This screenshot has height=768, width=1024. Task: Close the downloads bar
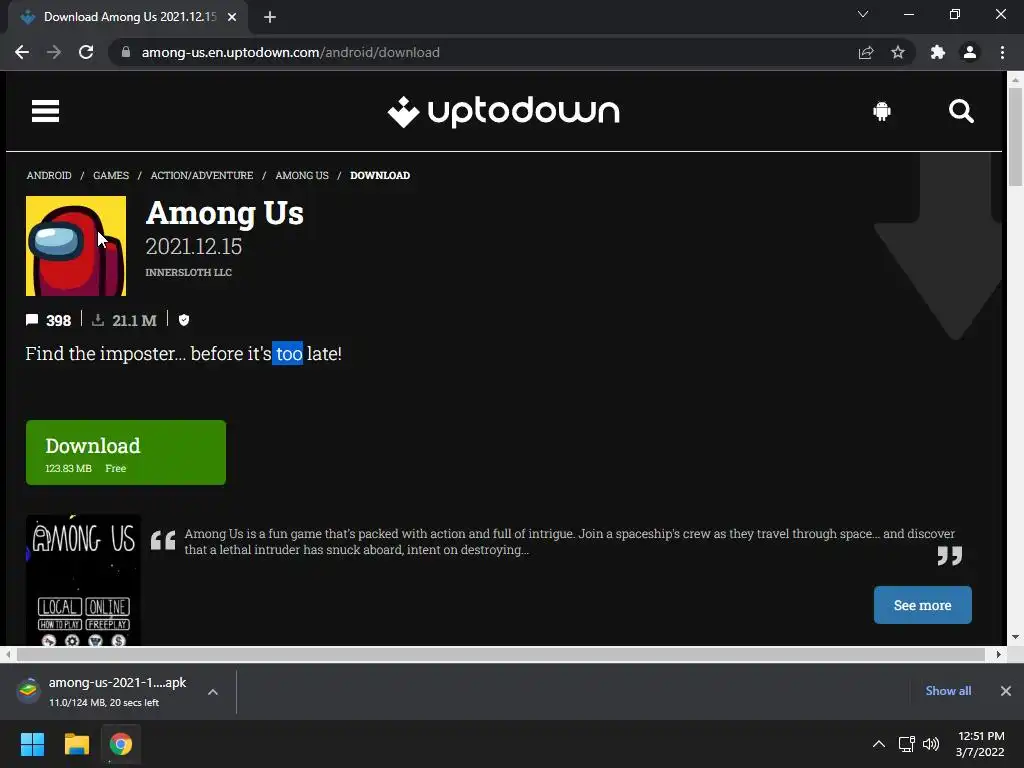tap(1006, 691)
